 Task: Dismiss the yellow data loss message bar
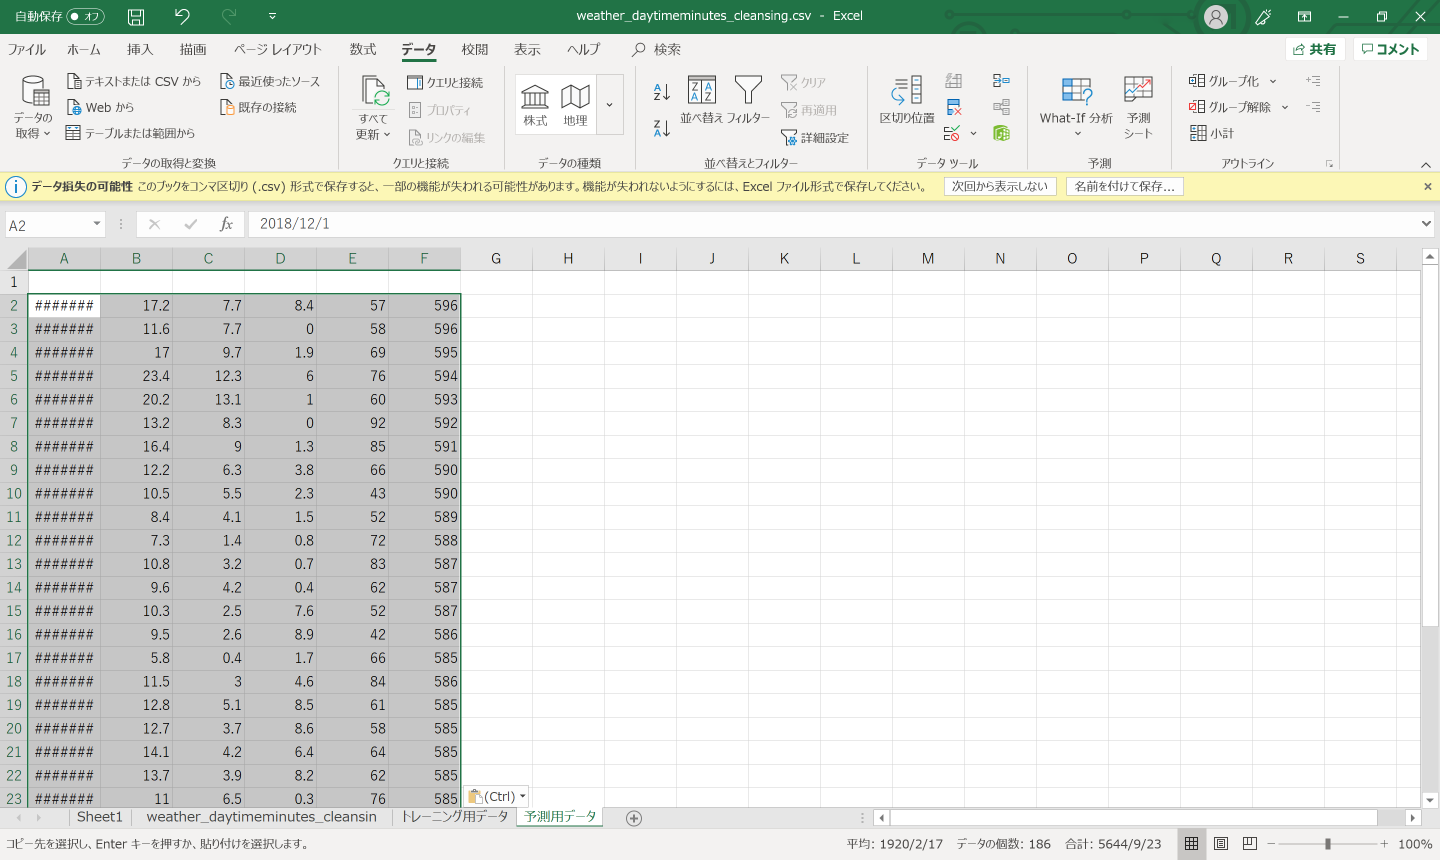click(1428, 186)
